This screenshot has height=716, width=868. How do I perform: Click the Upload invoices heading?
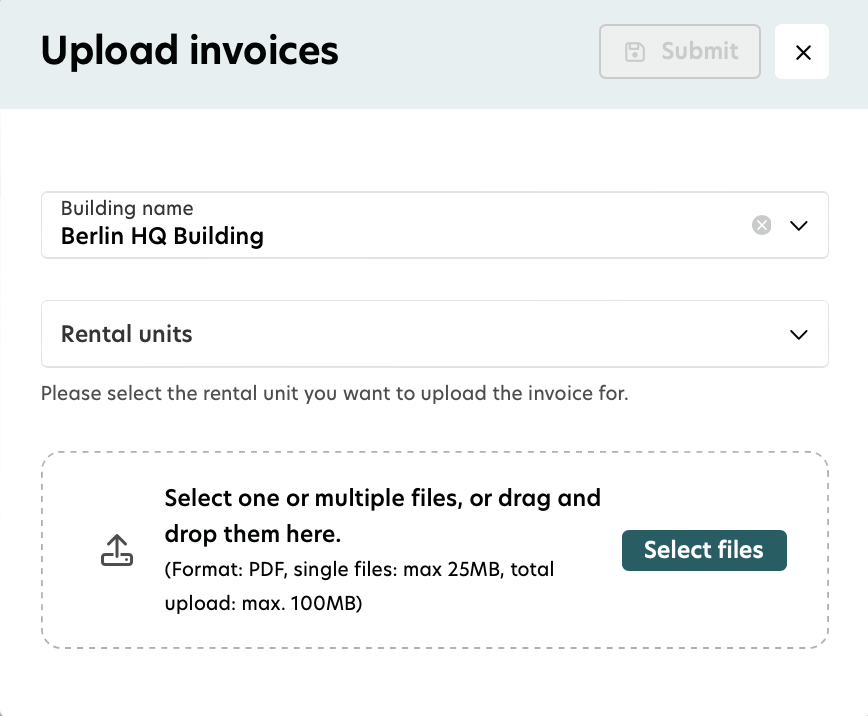tap(189, 50)
